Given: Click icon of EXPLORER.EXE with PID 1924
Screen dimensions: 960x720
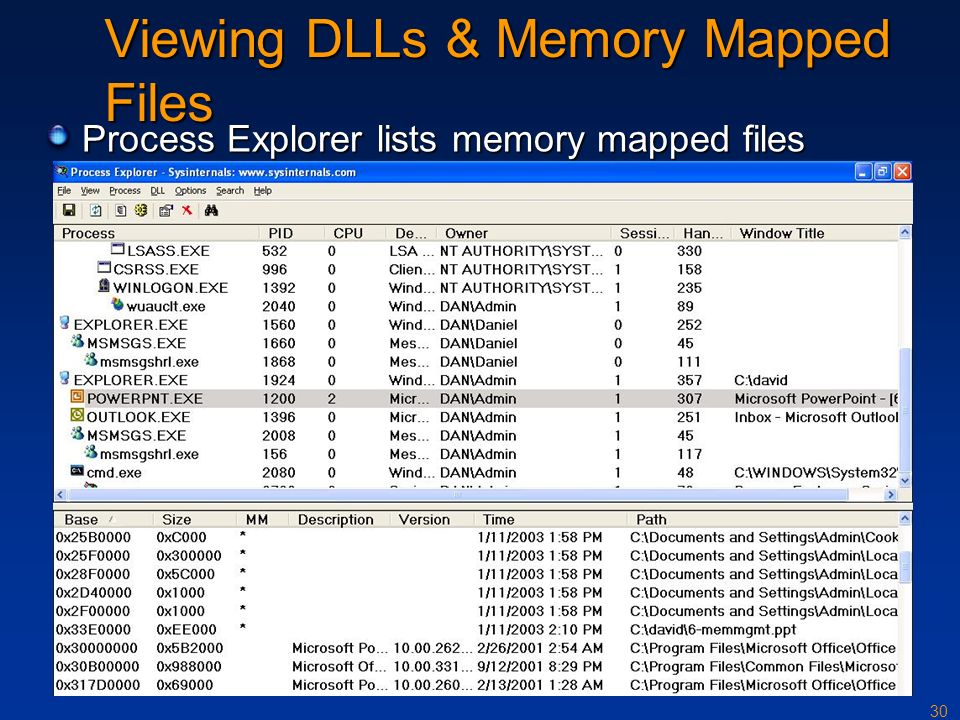Looking at the screenshot, I should point(64,378).
